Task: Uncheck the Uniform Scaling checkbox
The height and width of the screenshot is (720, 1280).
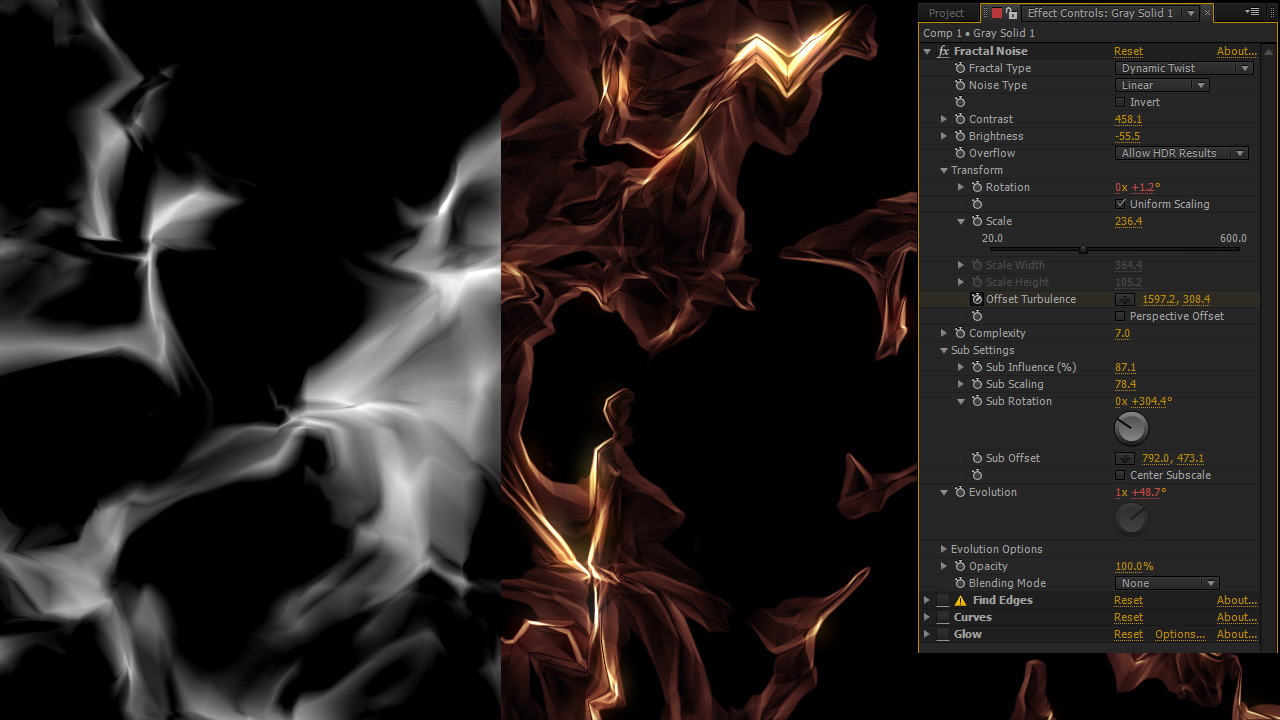Action: click(x=1120, y=204)
